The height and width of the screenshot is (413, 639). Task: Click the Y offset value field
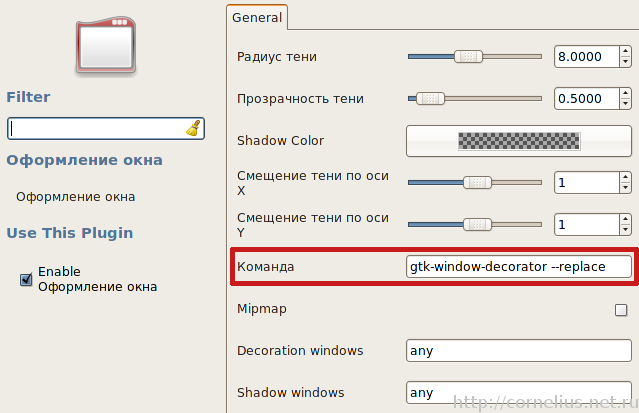point(586,225)
